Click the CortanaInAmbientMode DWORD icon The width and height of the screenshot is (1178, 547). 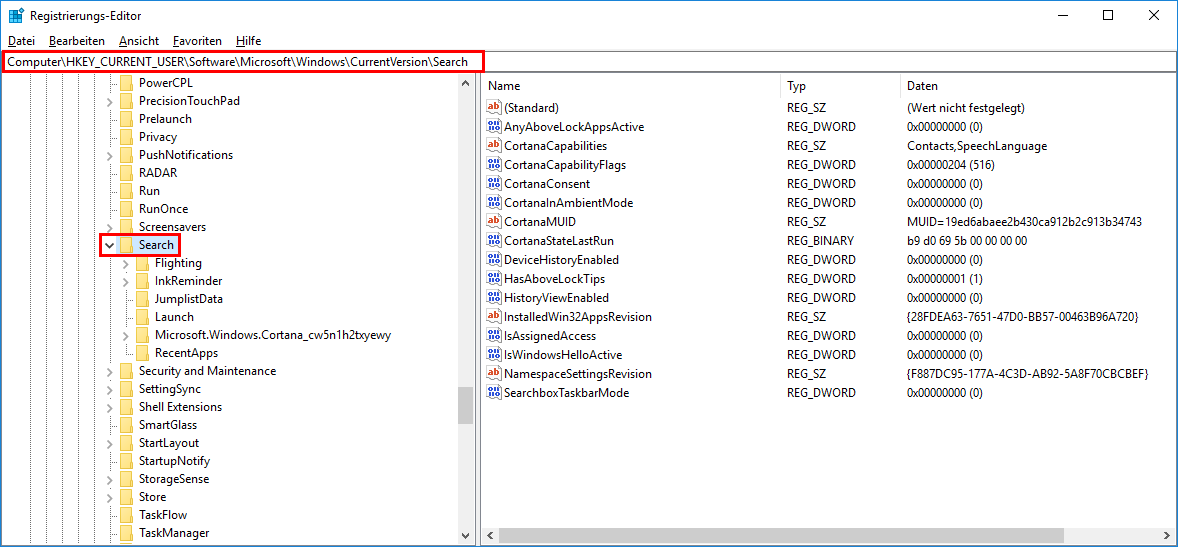click(494, 203)
